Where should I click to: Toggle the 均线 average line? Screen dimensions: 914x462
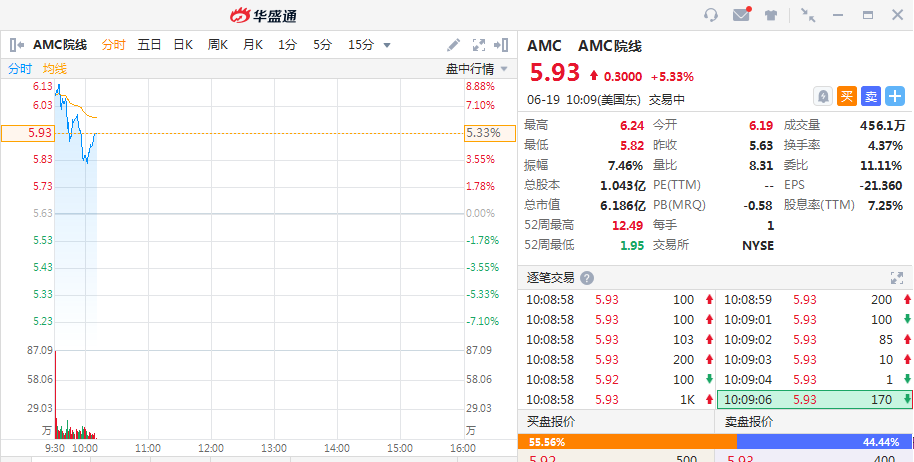coord(54,69)
